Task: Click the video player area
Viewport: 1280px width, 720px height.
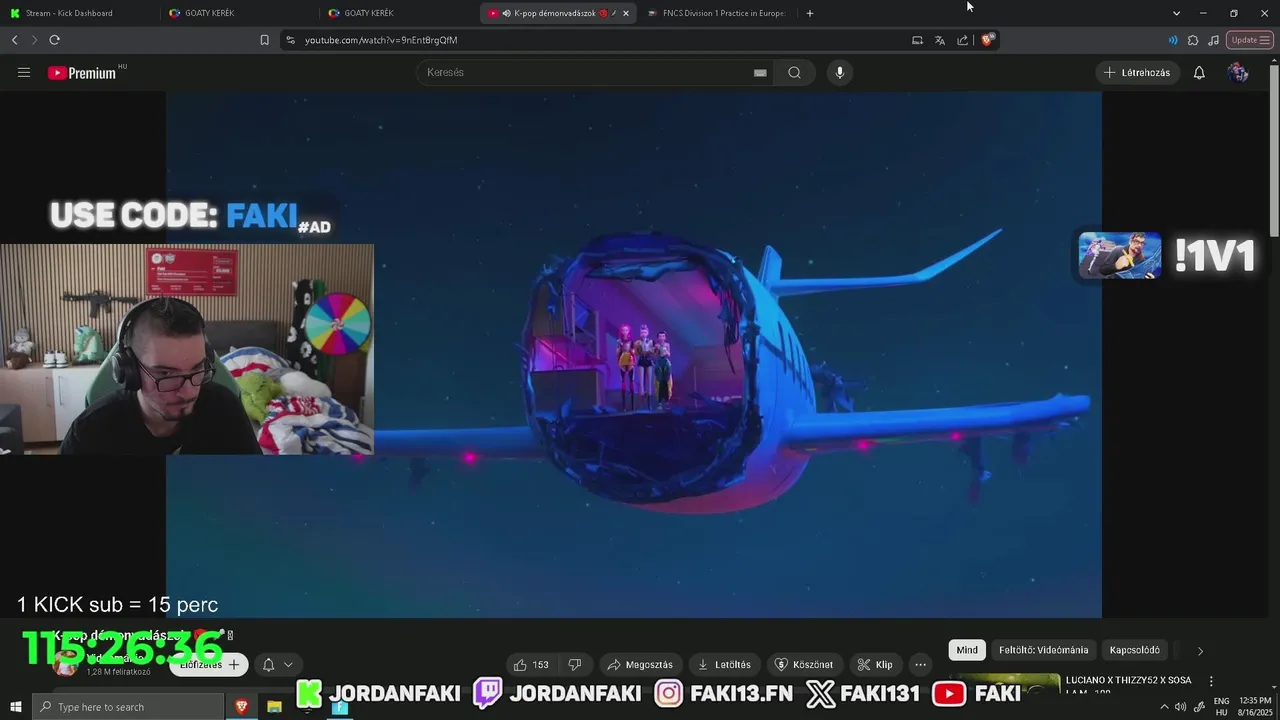Action: 634,355
